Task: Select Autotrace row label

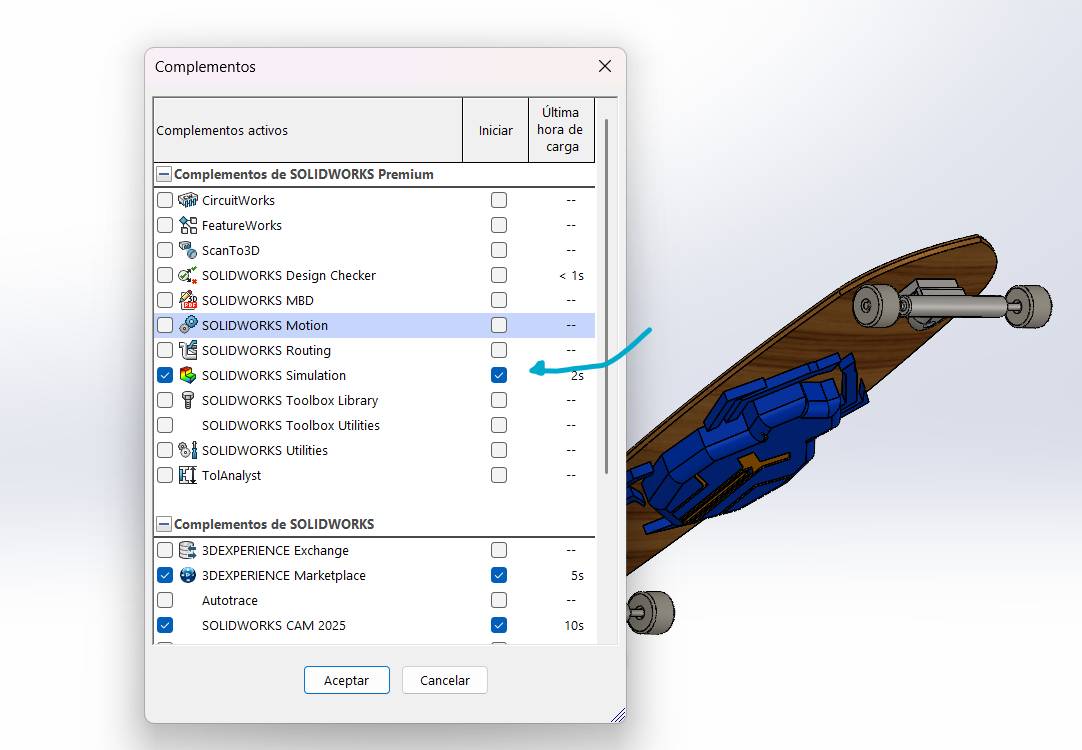Action: click(230, 600)
